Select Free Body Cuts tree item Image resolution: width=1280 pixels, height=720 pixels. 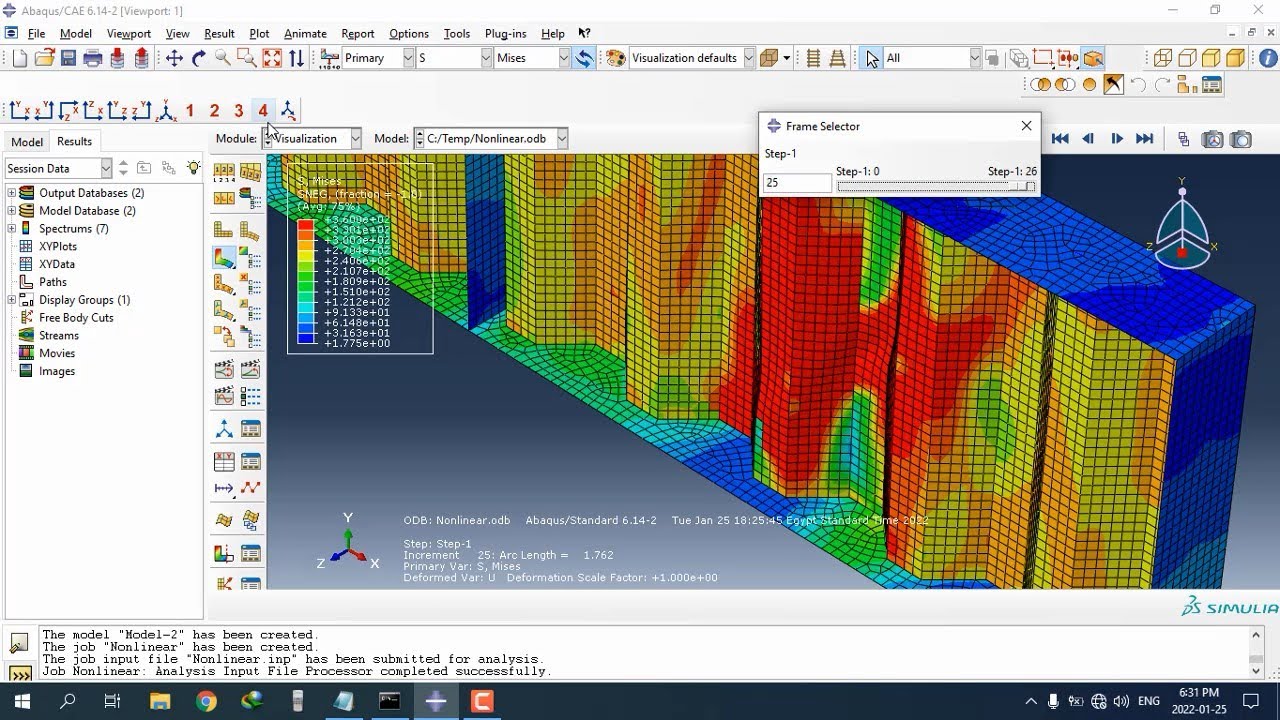click(76, 318)
